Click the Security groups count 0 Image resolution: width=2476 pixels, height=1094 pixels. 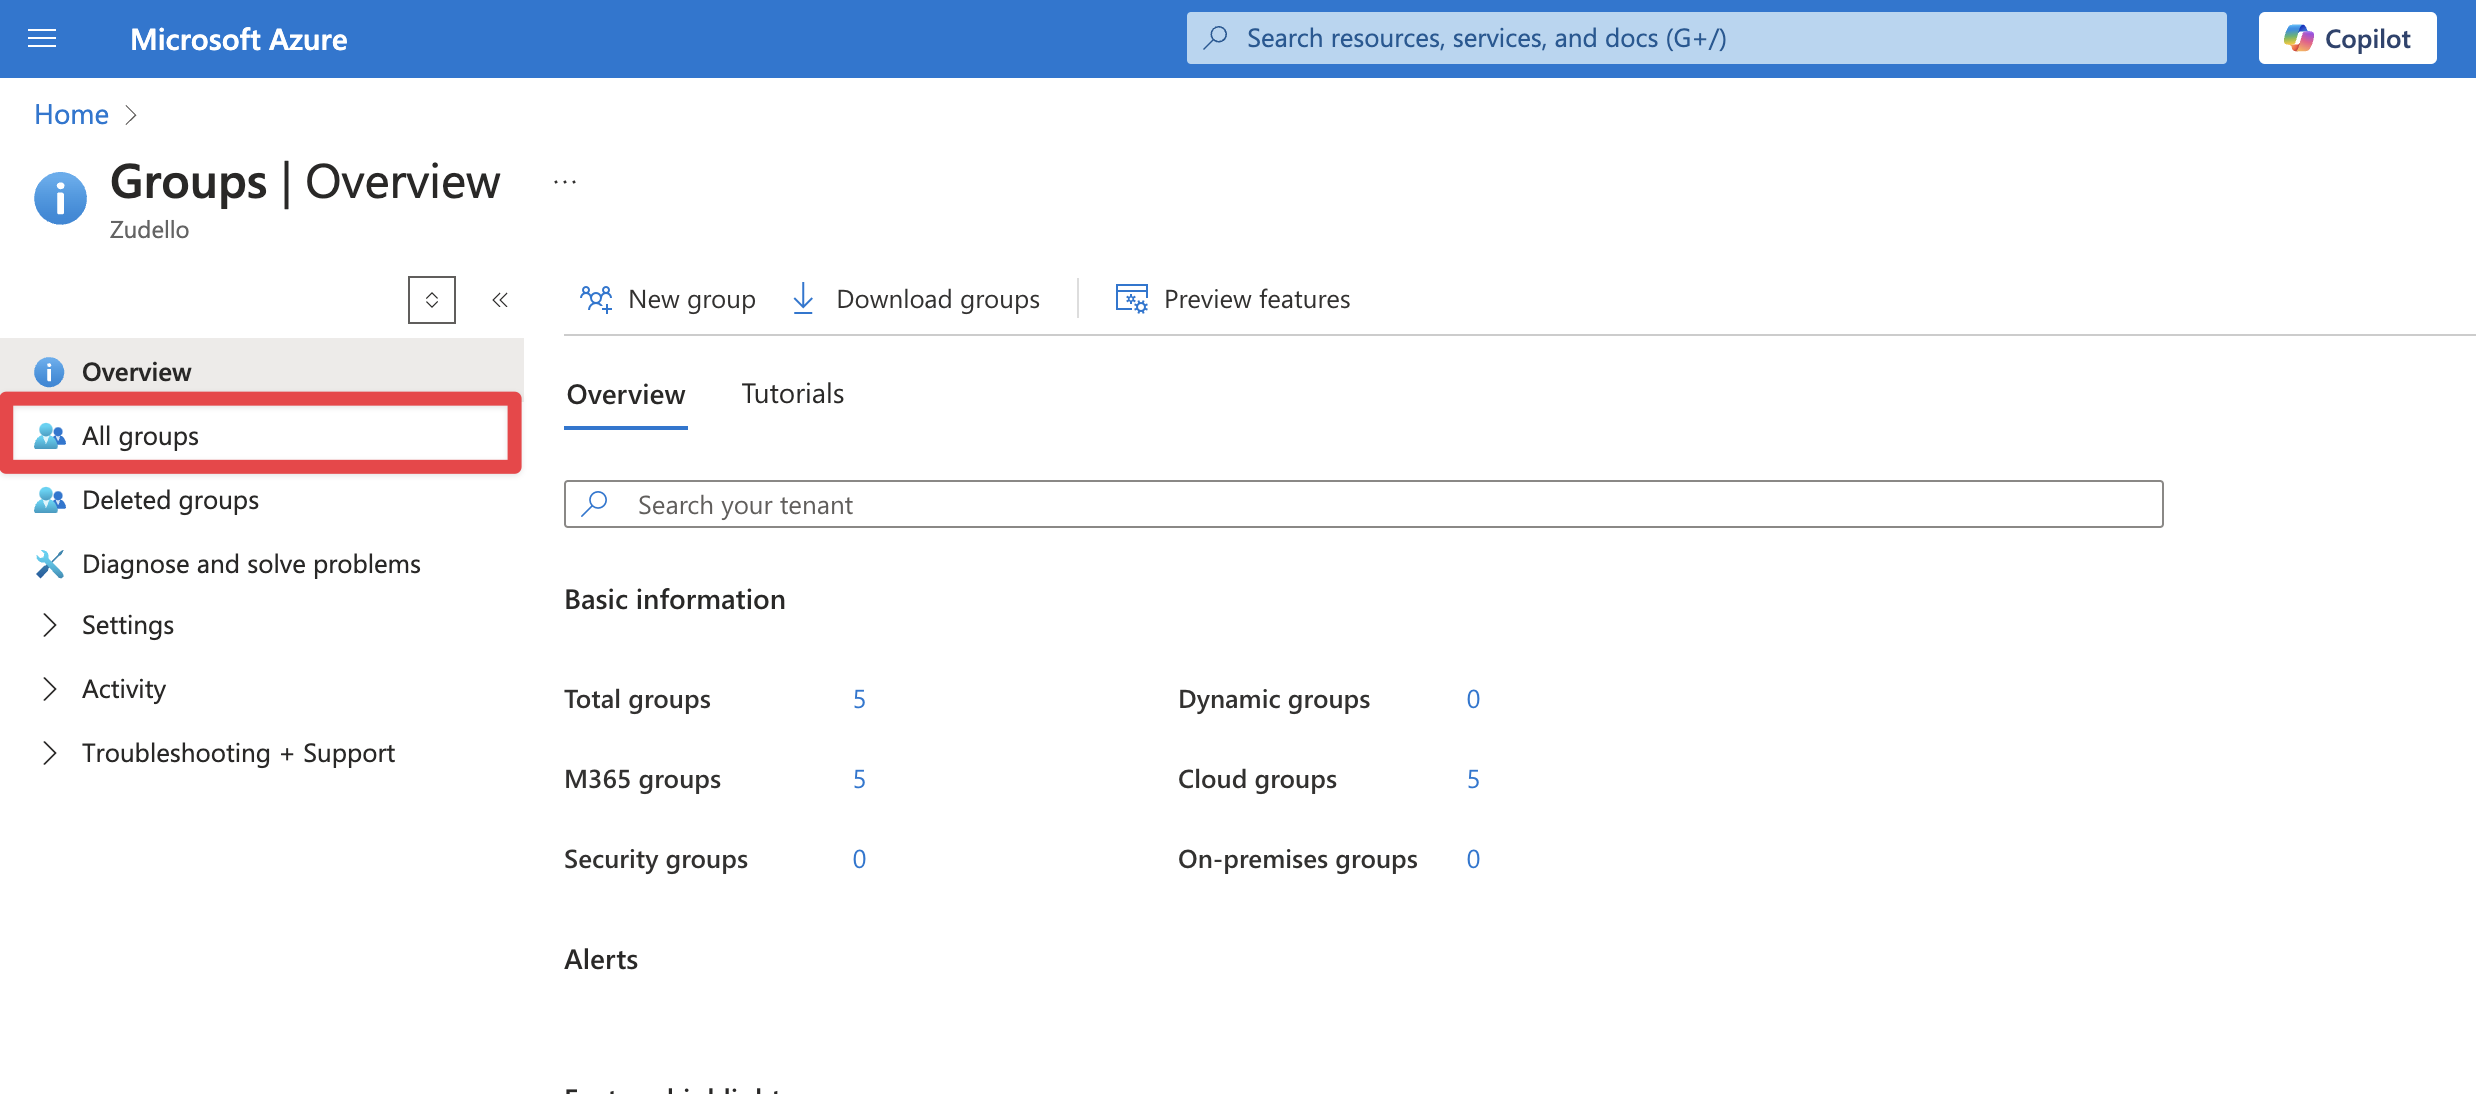point(859,859)
